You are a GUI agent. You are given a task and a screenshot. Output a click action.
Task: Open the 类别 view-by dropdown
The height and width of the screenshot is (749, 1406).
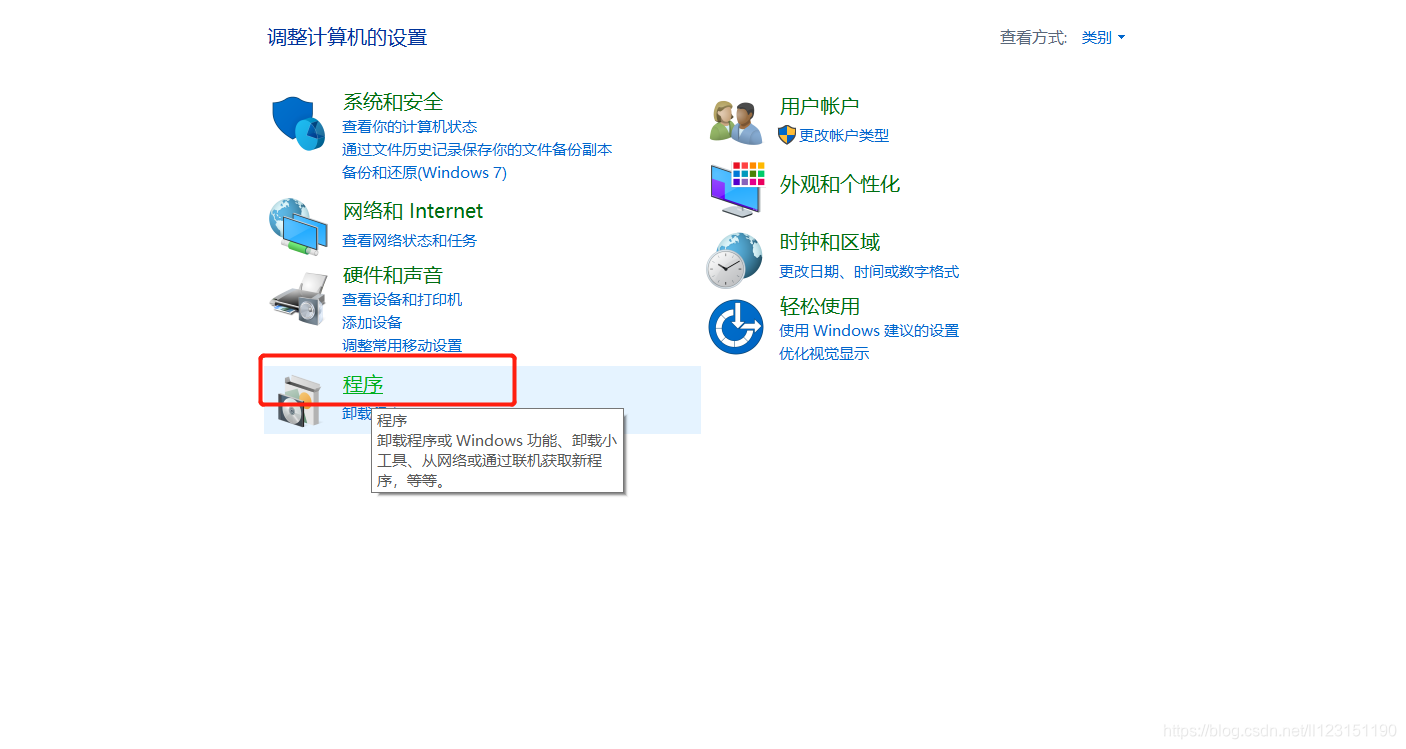1103,38
